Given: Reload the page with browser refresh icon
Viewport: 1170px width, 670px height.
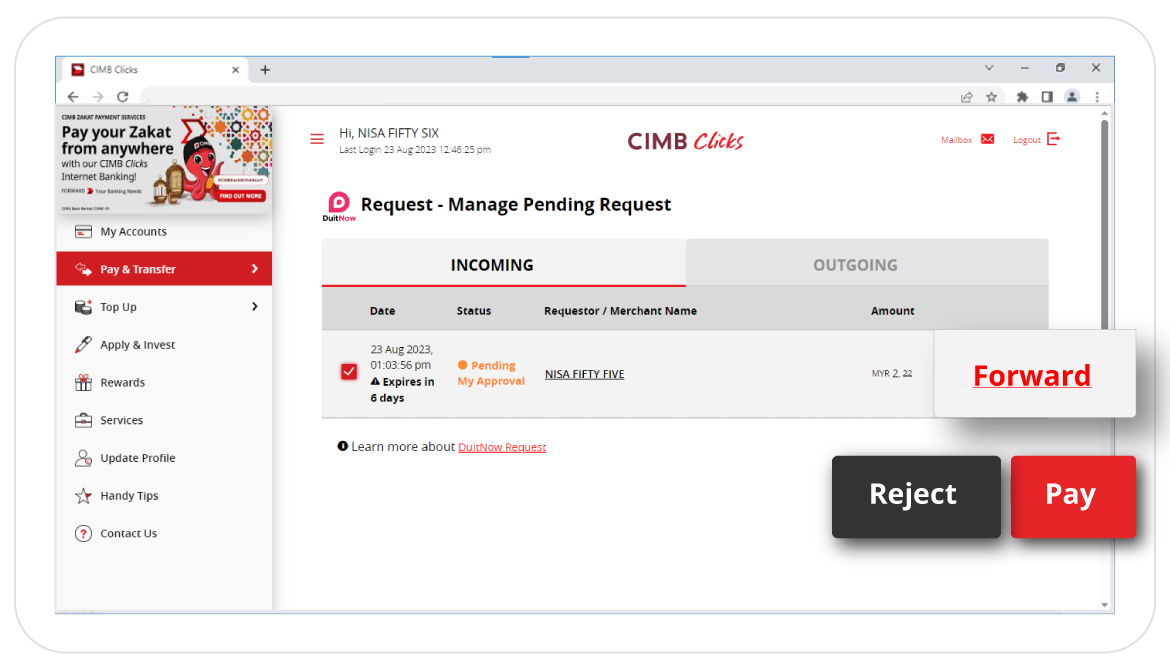Looking at the screenshot, I should [123, 97].
